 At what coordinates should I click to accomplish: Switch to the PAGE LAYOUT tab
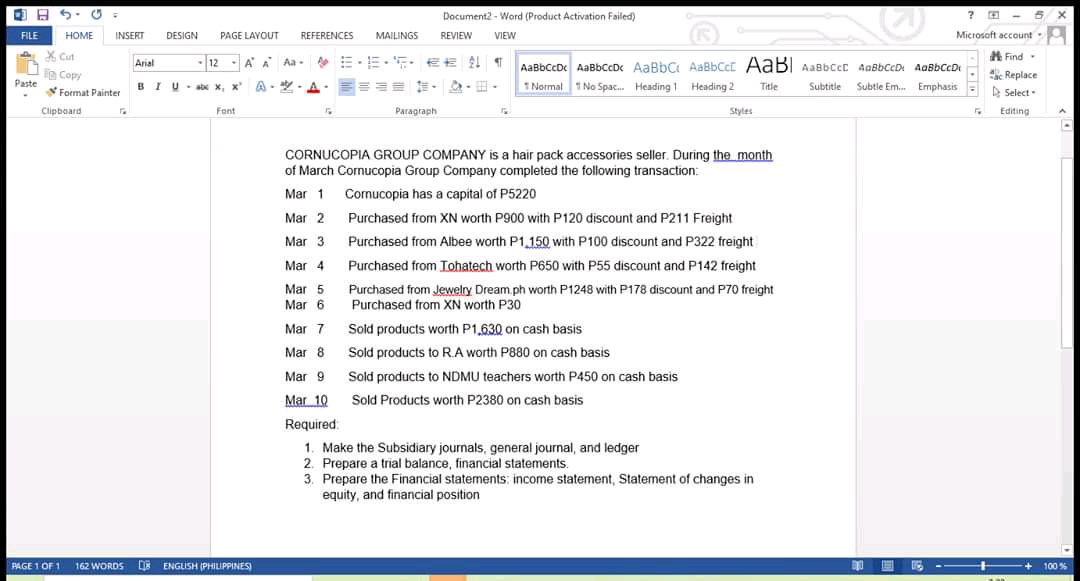pos(249,36)
